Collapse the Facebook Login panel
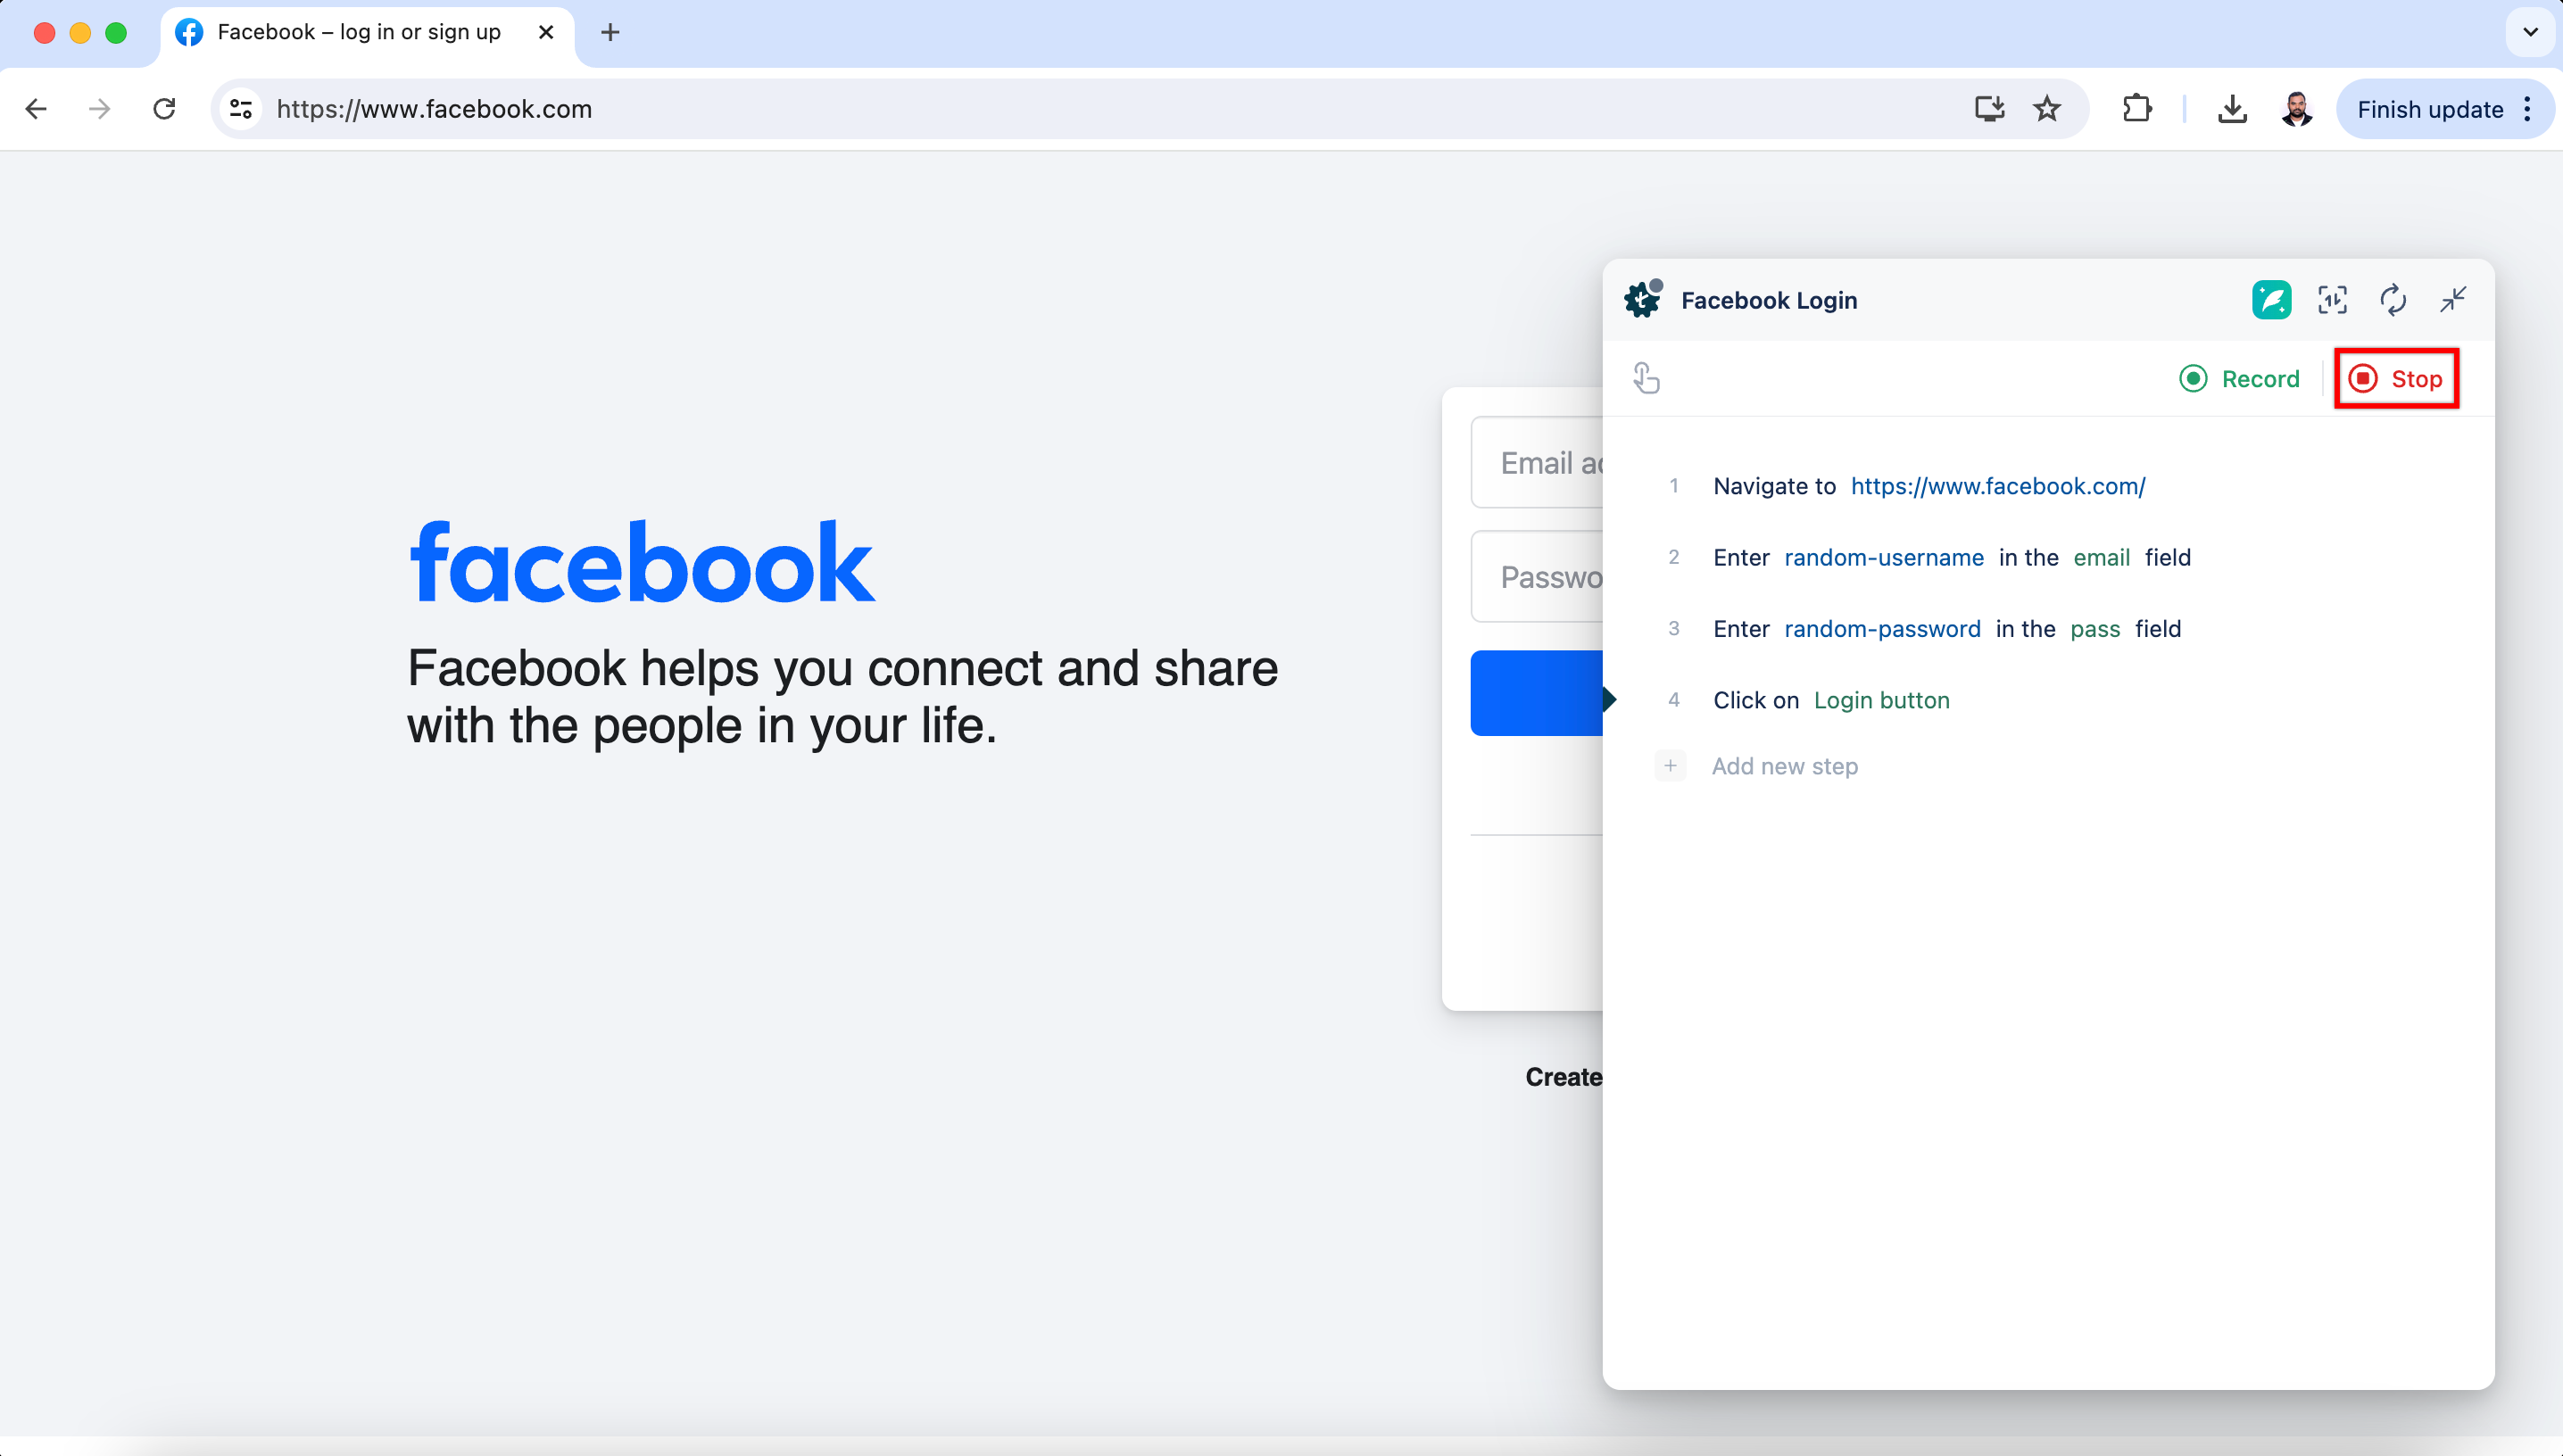The height and width of the screenshot is (1456, 2563). point(2453,300)
